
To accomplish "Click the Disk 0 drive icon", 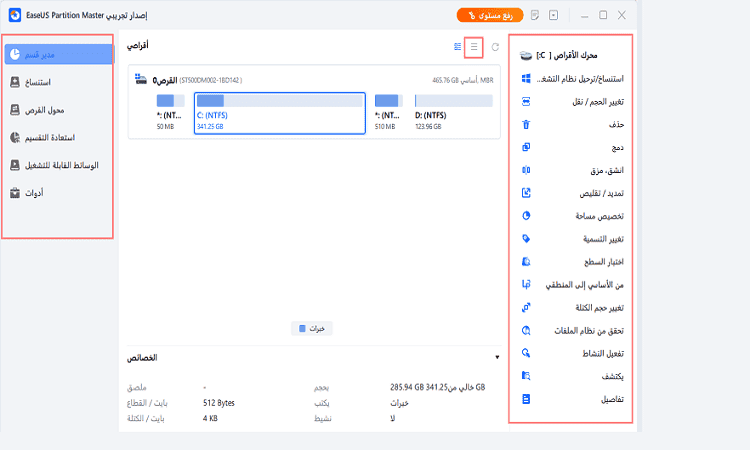I will coord(141,79).
